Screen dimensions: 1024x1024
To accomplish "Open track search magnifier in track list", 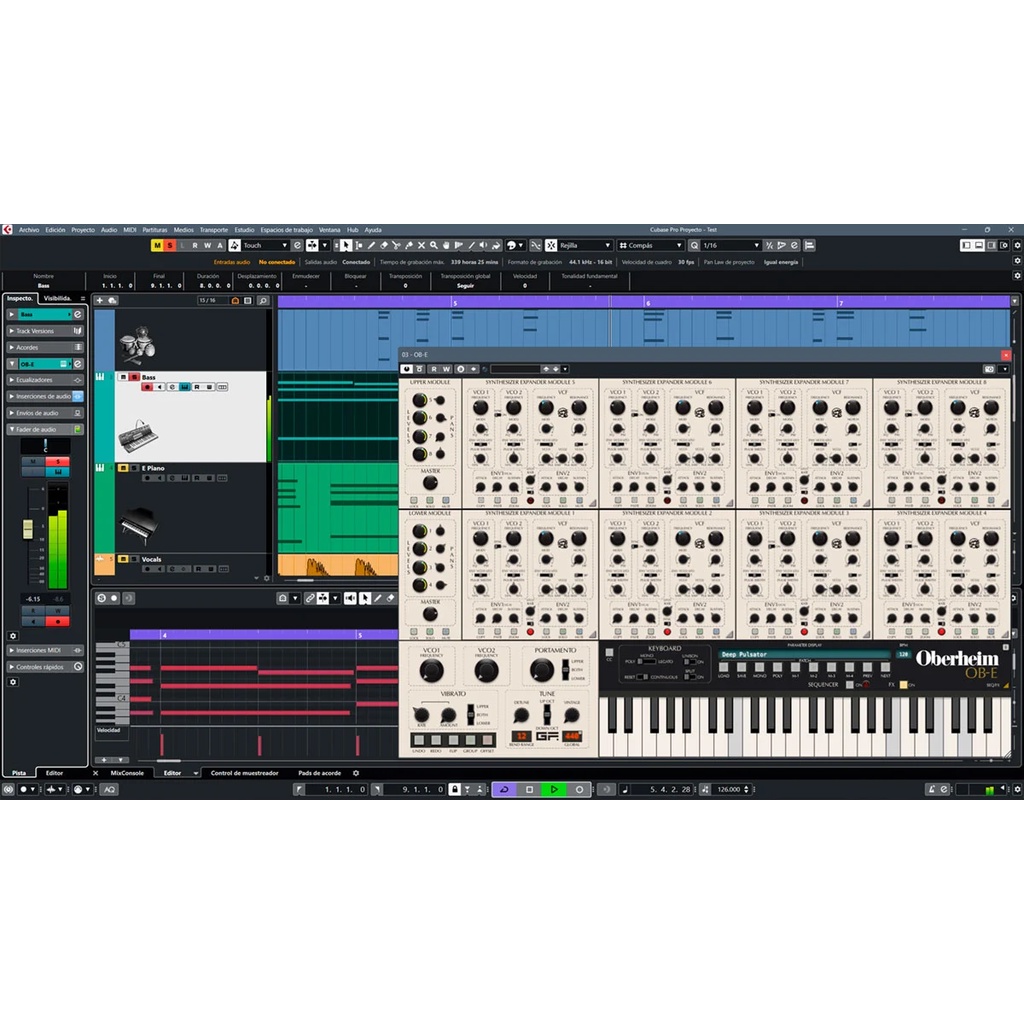I will (x=263, y=300).
